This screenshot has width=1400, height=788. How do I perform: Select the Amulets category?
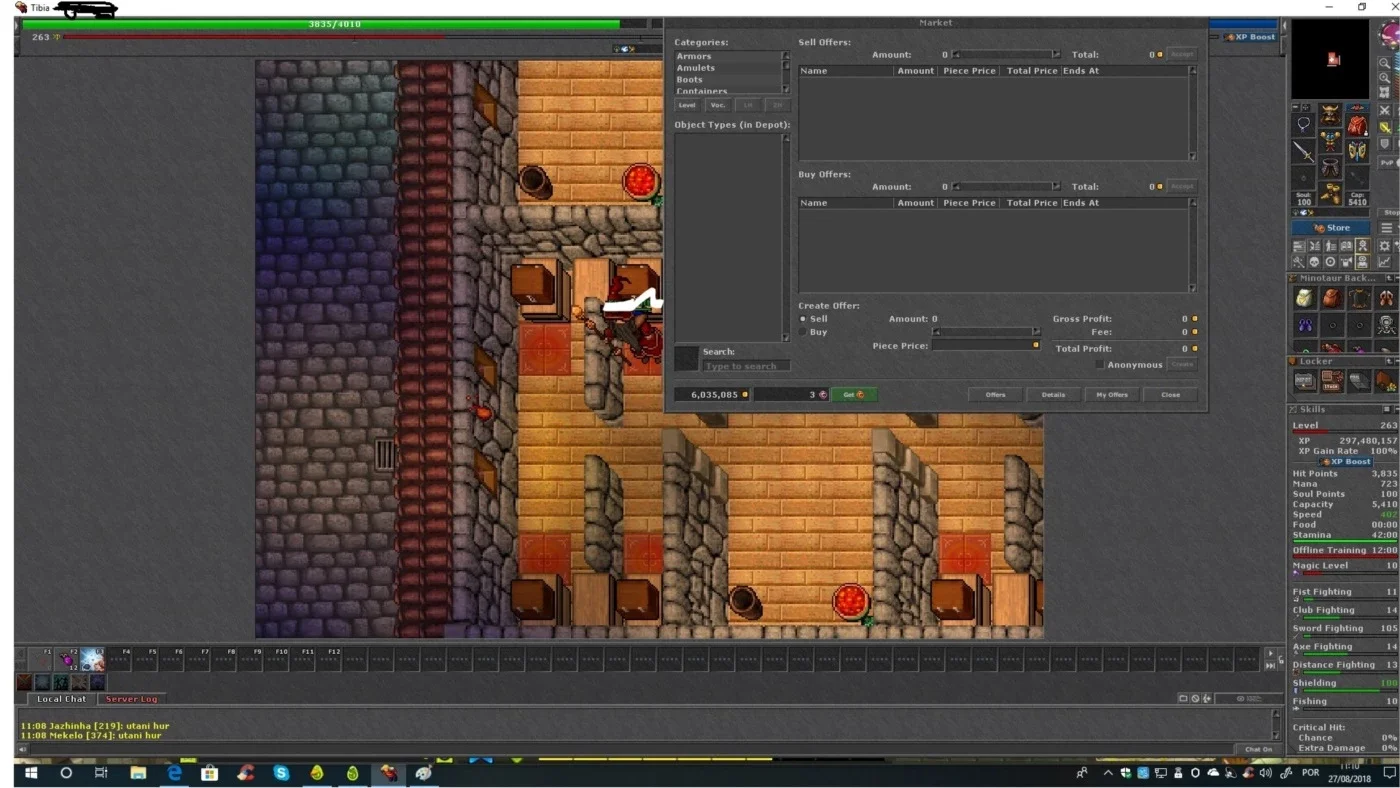(727, 68)
